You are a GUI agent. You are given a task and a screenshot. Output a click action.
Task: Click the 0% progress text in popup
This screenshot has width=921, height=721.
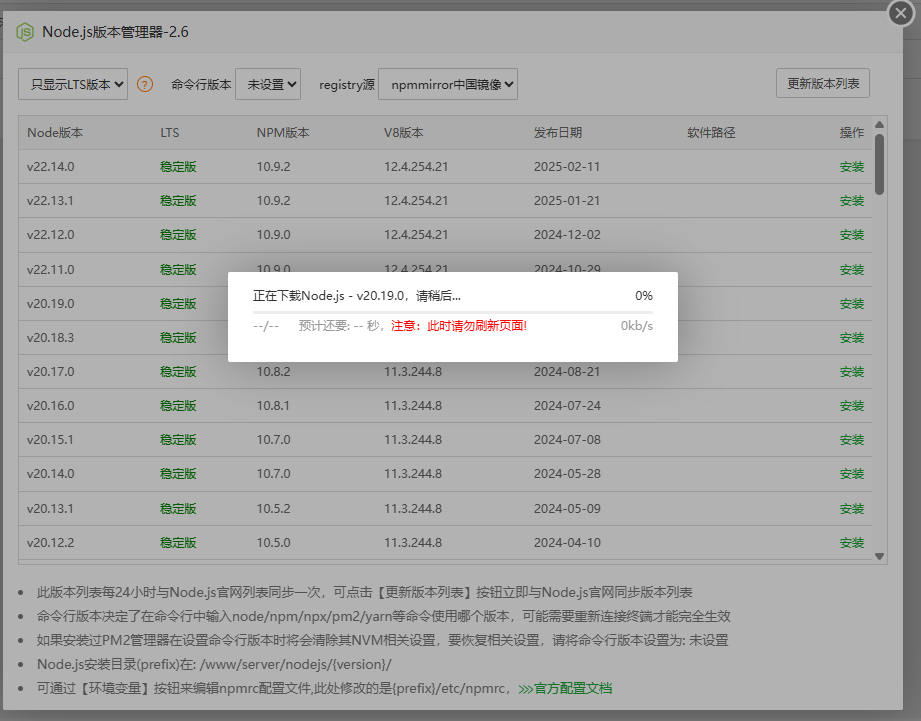click(x=644, y=296)
